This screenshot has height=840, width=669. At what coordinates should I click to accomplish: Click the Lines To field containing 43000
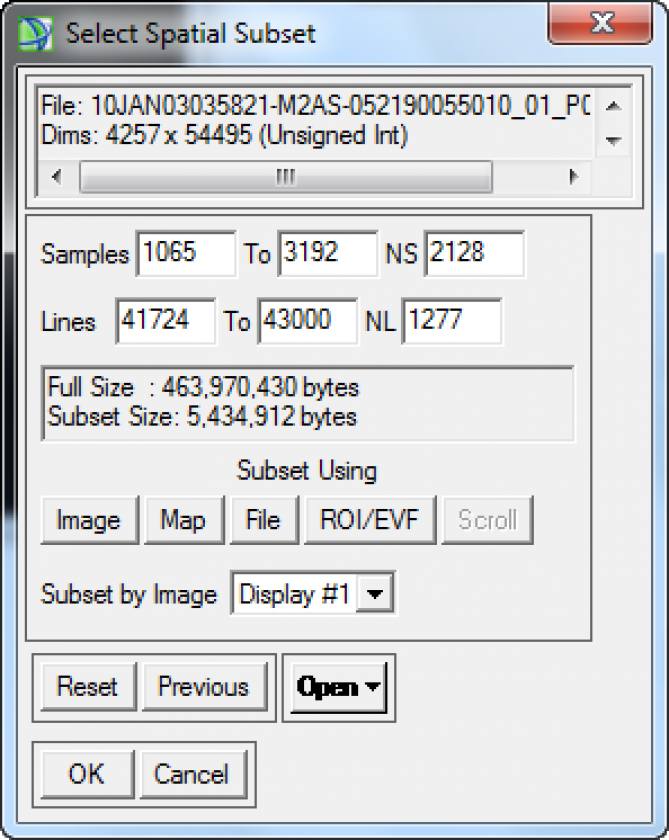[307, 321]
